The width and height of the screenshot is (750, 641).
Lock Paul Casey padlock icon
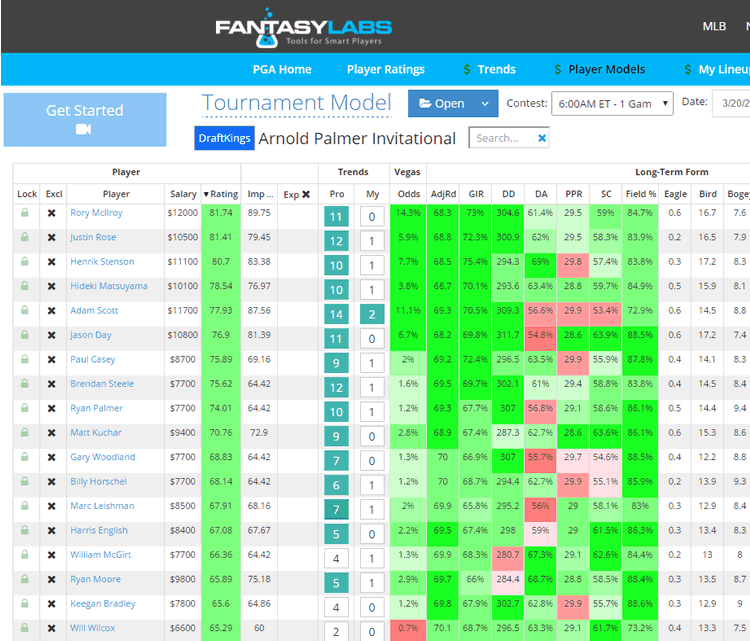25,359
